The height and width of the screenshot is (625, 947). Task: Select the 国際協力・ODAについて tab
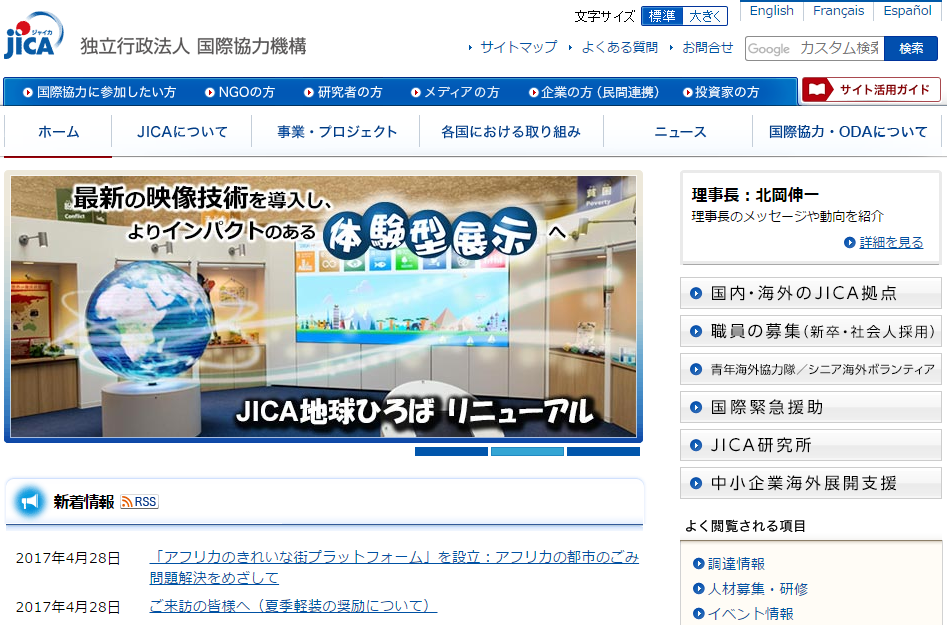pyautogui.click(x=847, y=132)
